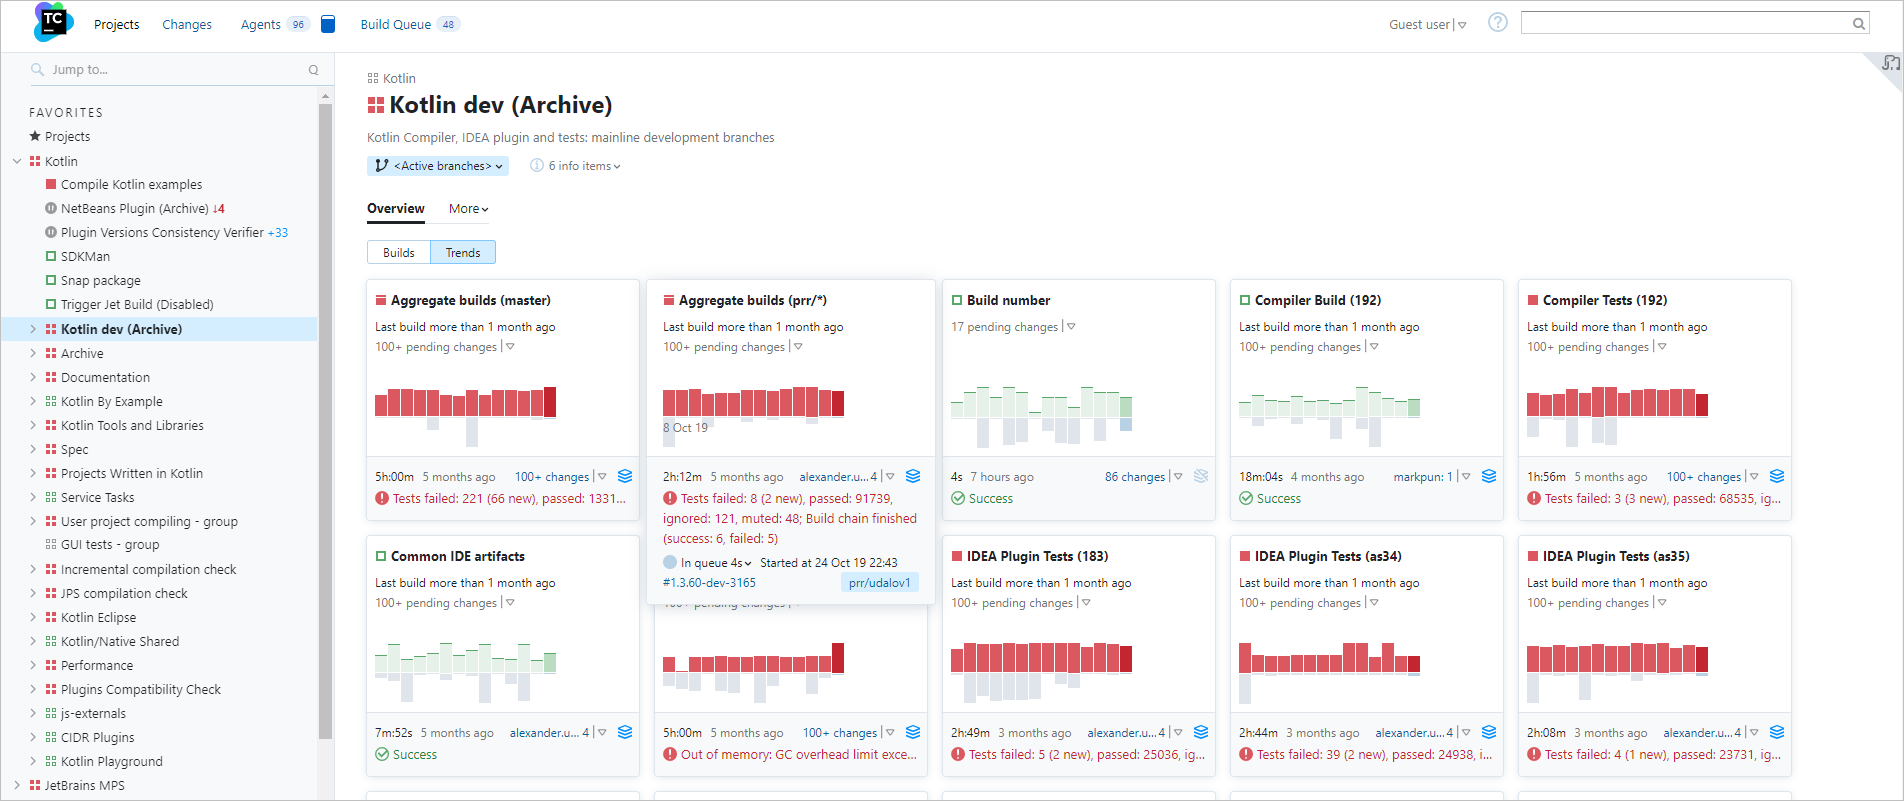Image resolution: width=1904 pixels, height=801 pixels.
Task: Click the agents pool icon beside Agents
Action: [328, 24]
